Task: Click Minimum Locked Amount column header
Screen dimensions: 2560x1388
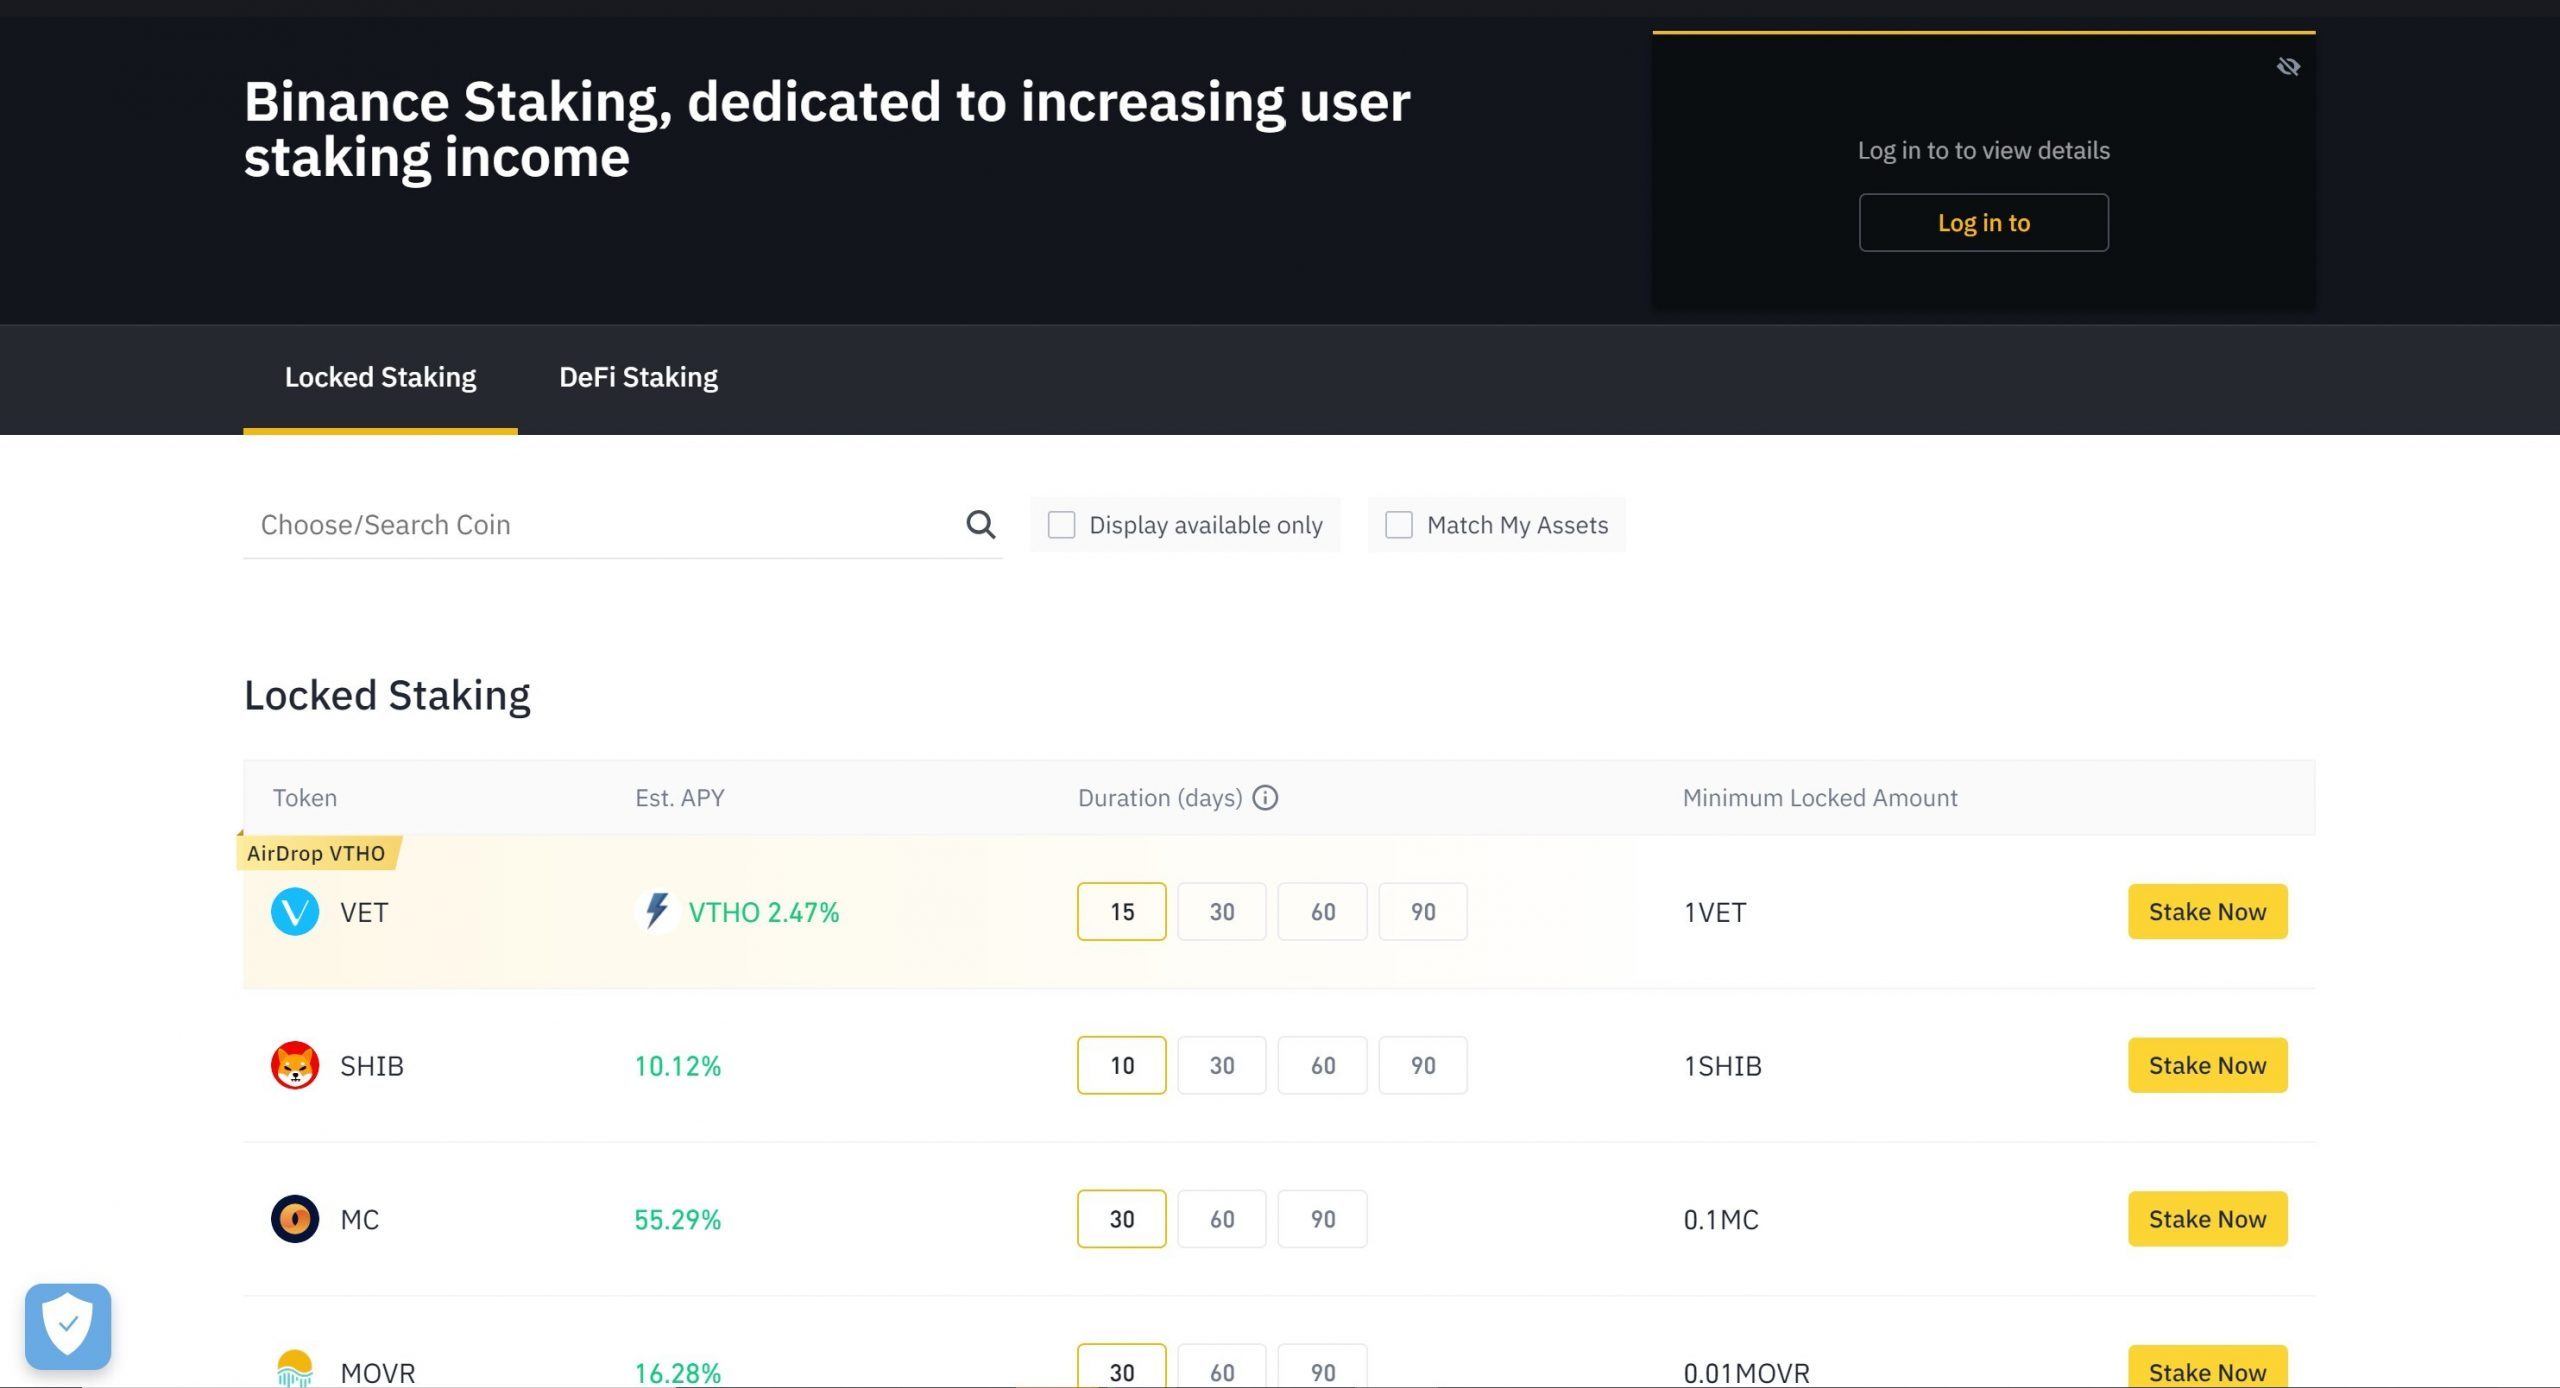Action: point(1820,798)
